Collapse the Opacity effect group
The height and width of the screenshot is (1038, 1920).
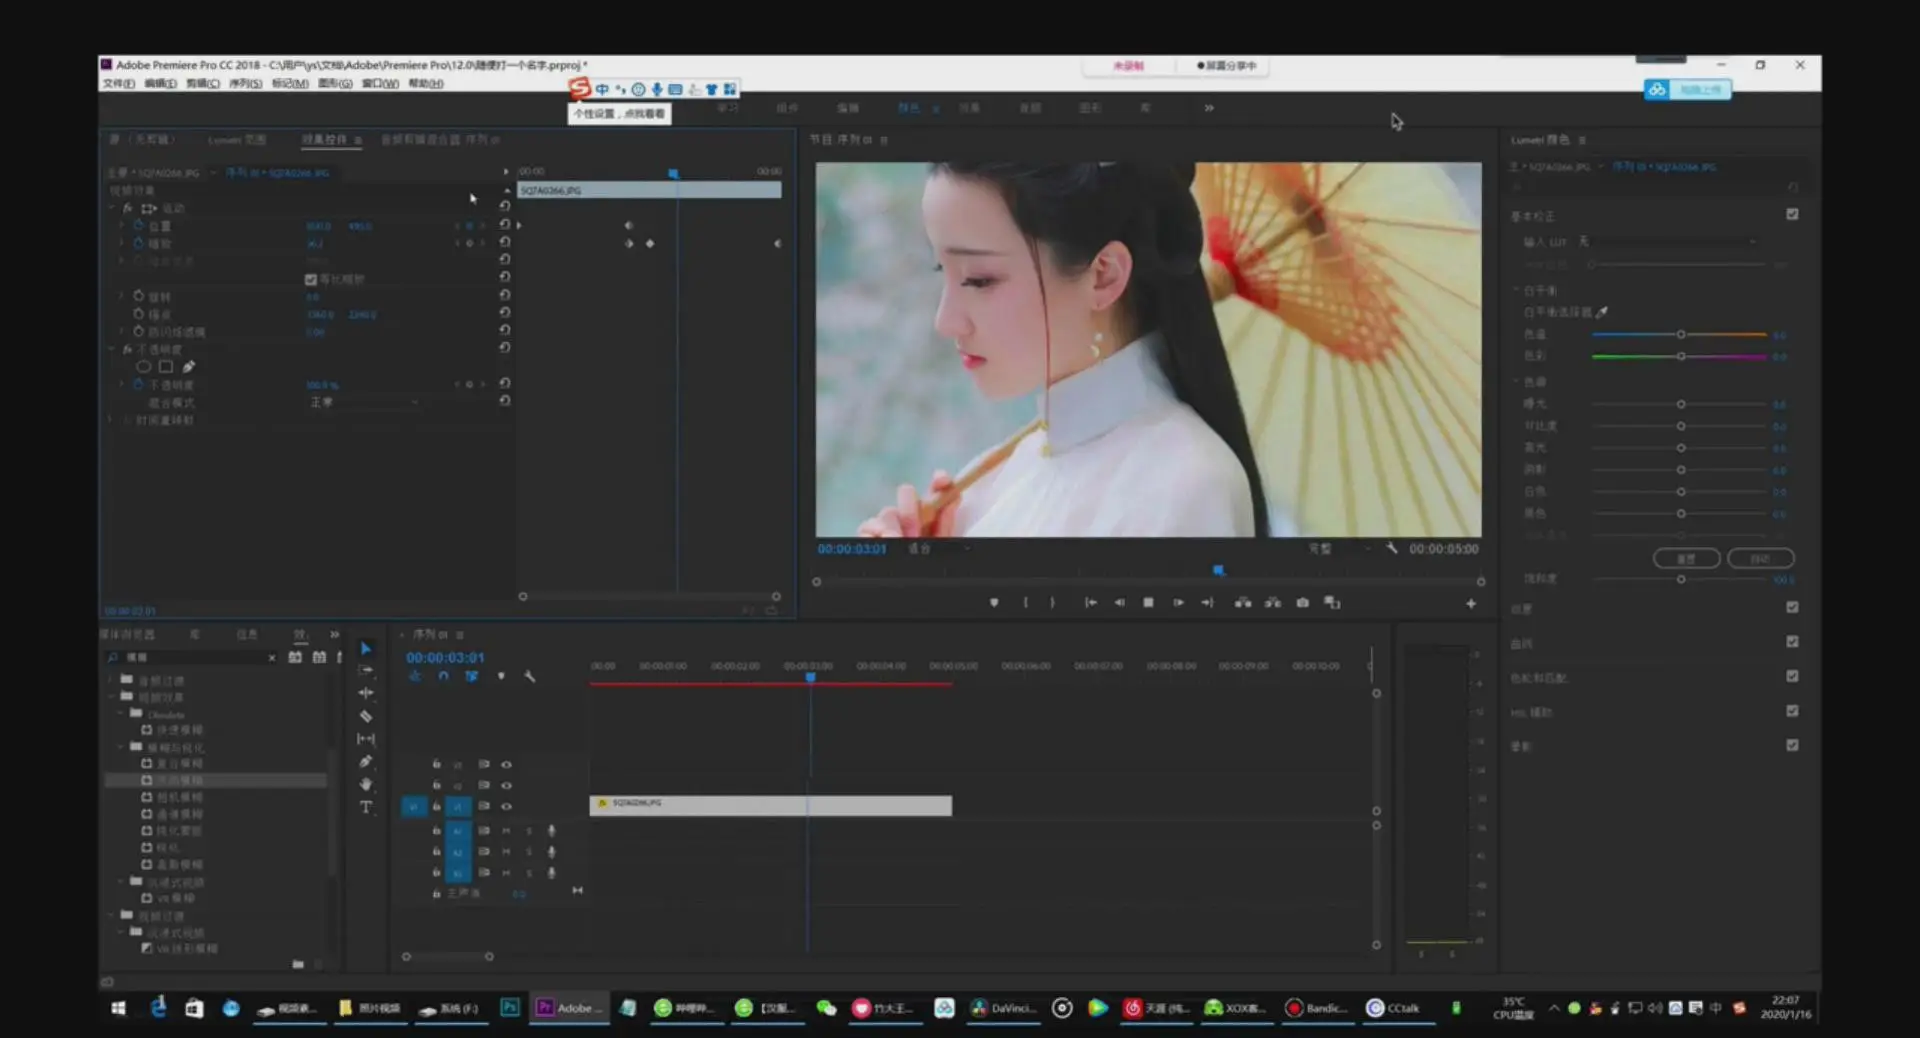[112, 349]
